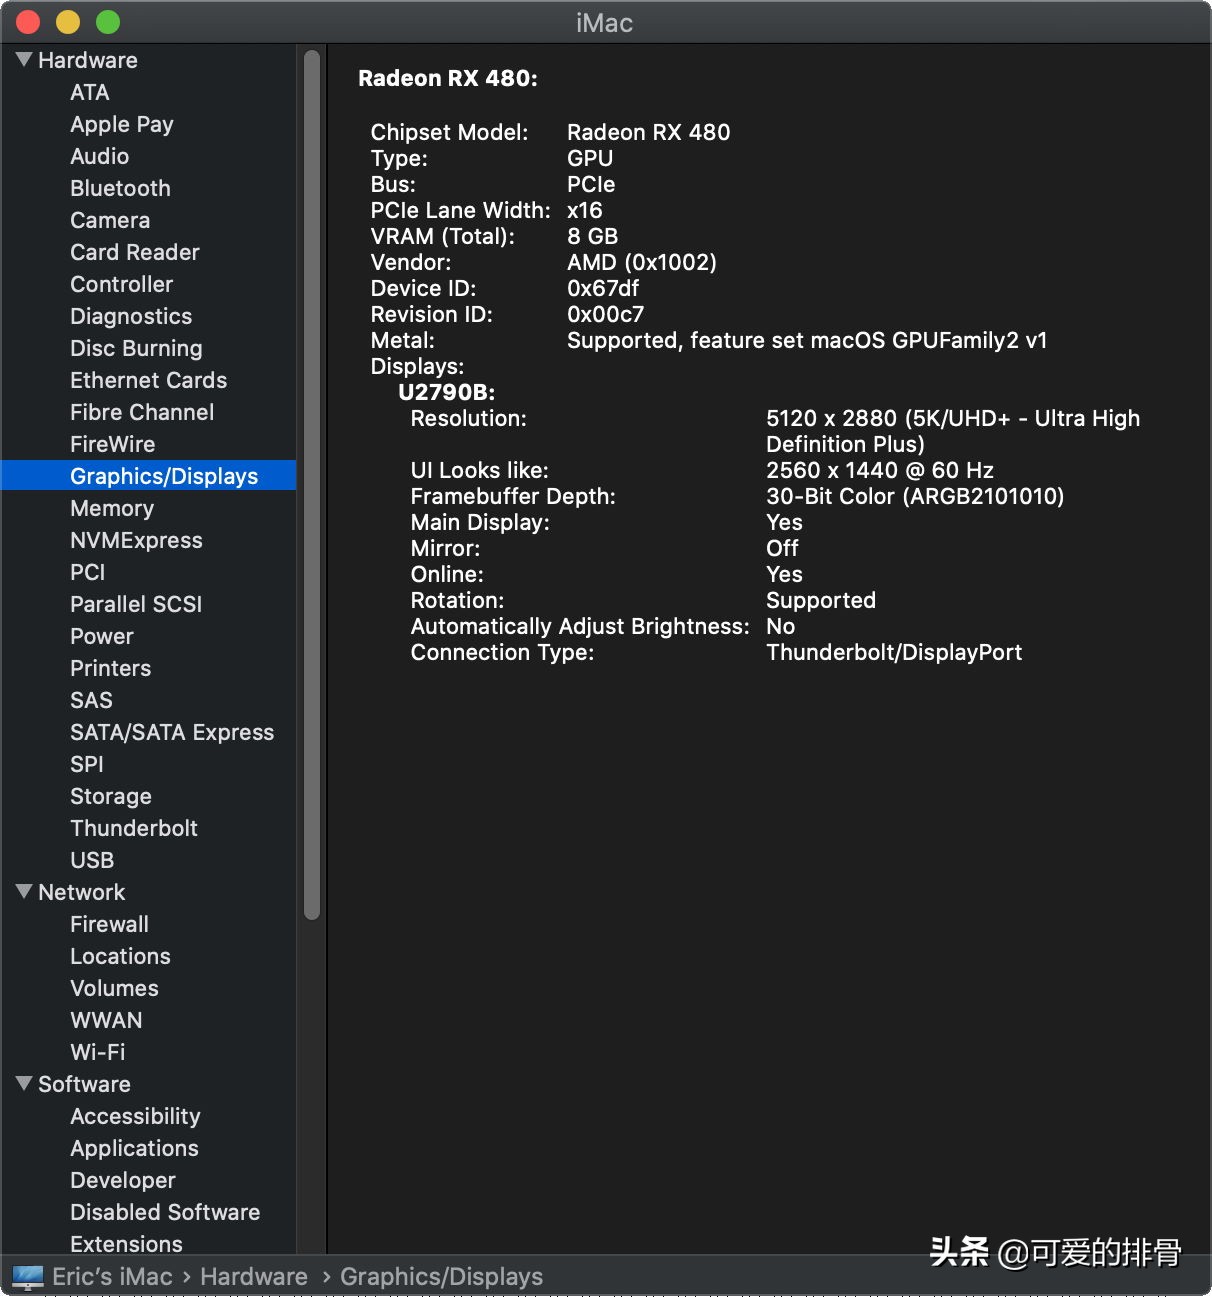Open the Ethernet Cards report
Viewport: 1212px width, 1297px height.
click(x=148, y=380)
